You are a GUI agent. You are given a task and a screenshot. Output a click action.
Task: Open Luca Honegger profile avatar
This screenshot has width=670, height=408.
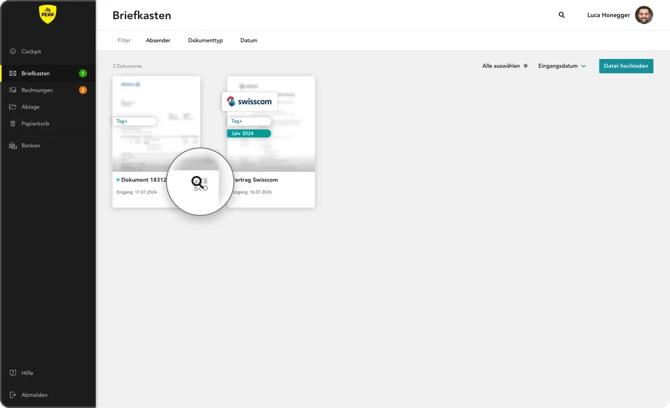click(644, 15)
